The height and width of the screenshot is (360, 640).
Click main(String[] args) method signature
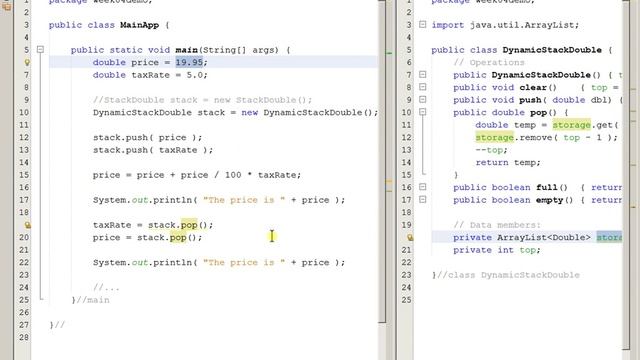point(227,50)
